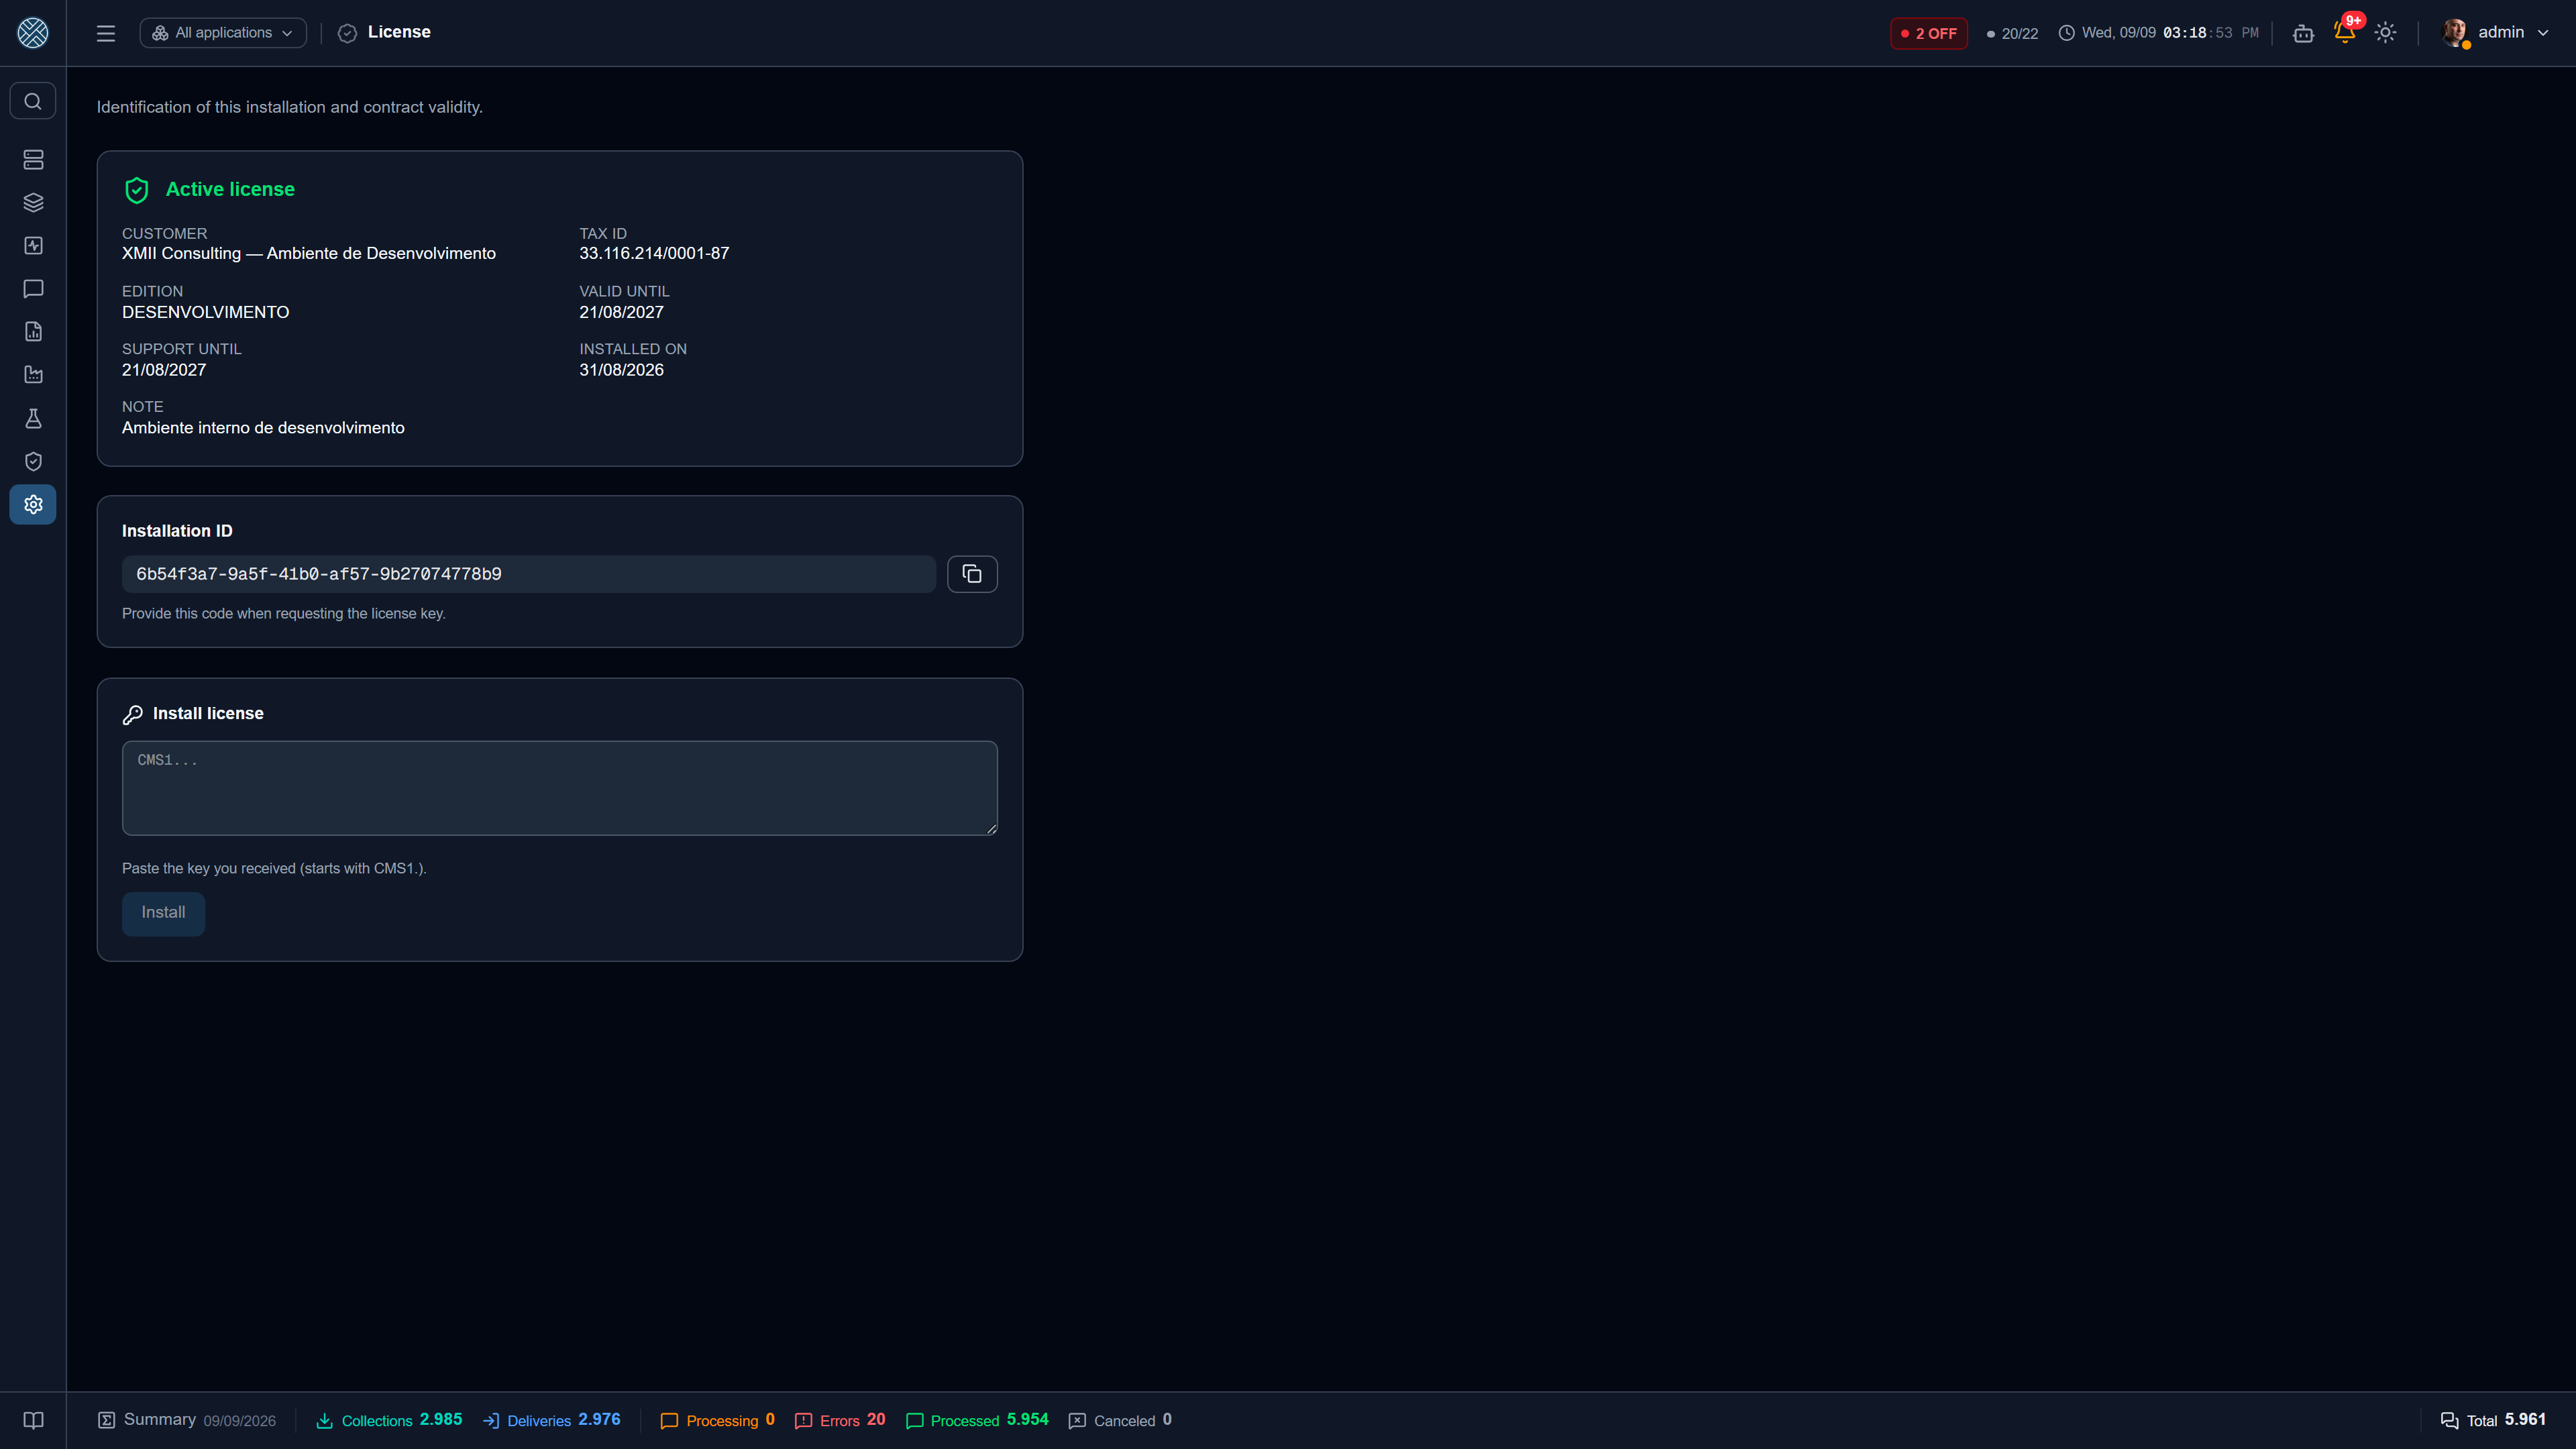The height and width of the screenshot is (1449, 2576).
Task: Open the activity monitor sidebar icon
Action: (33, 246)
